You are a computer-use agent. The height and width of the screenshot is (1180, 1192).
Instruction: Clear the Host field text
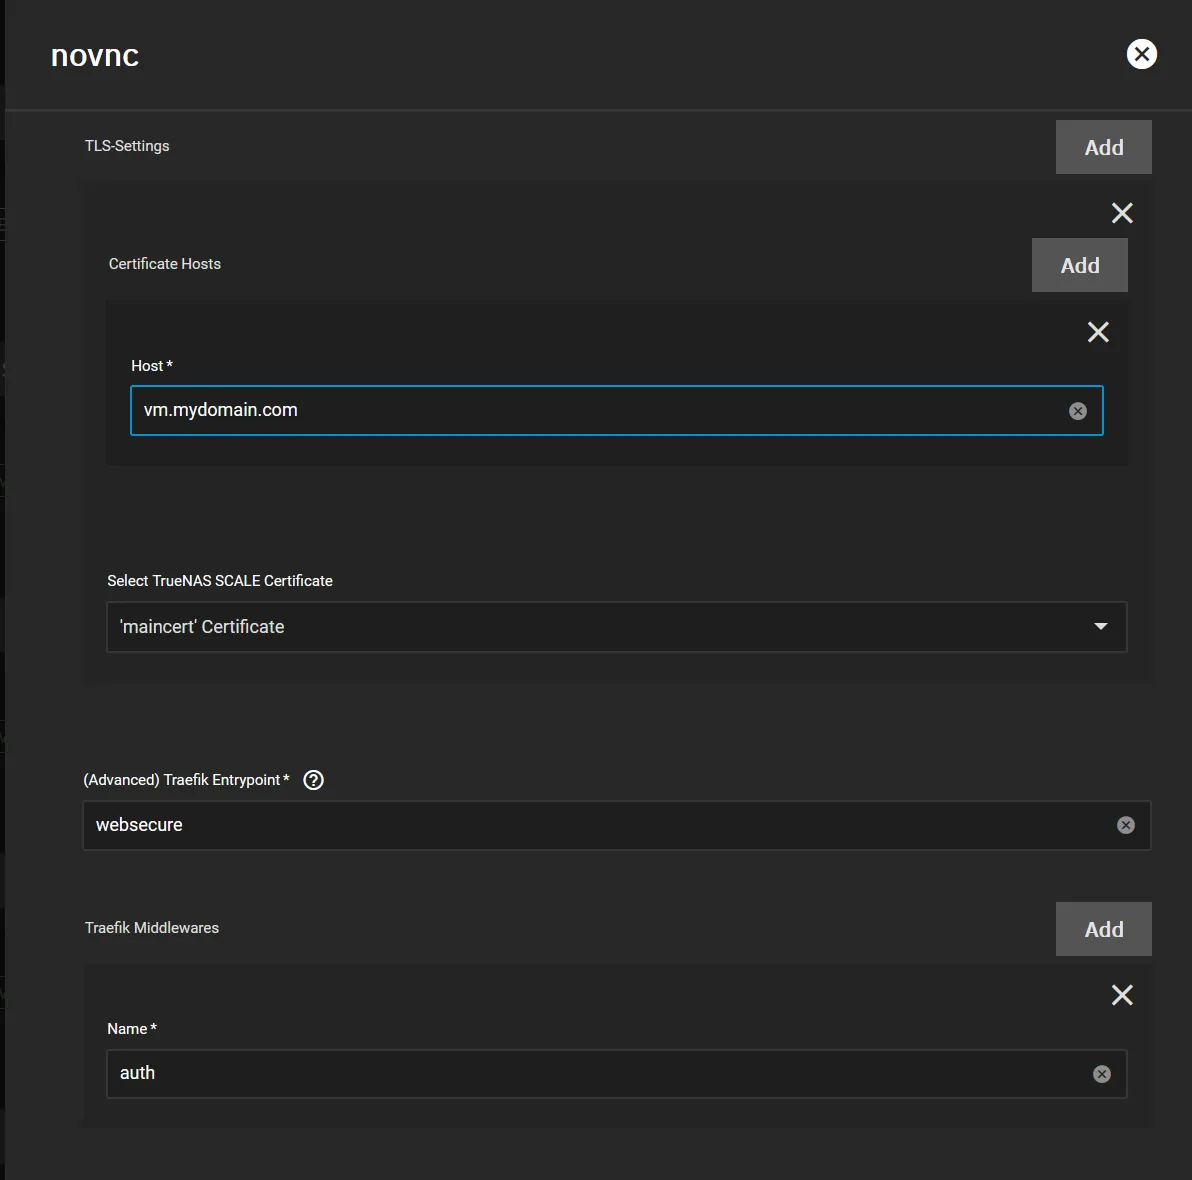click(1078, 411)
